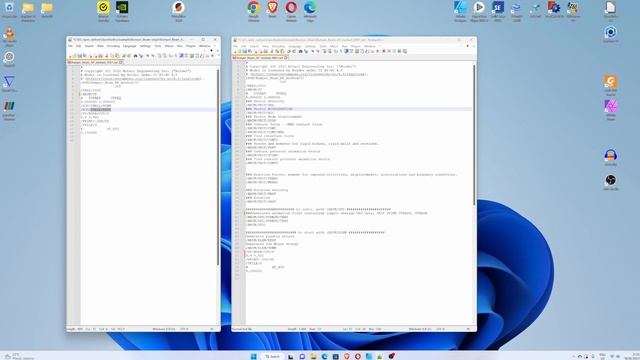Open Opera browser desktop shortcut
Viewport: 640px width, 360px height.
(291, 8)
